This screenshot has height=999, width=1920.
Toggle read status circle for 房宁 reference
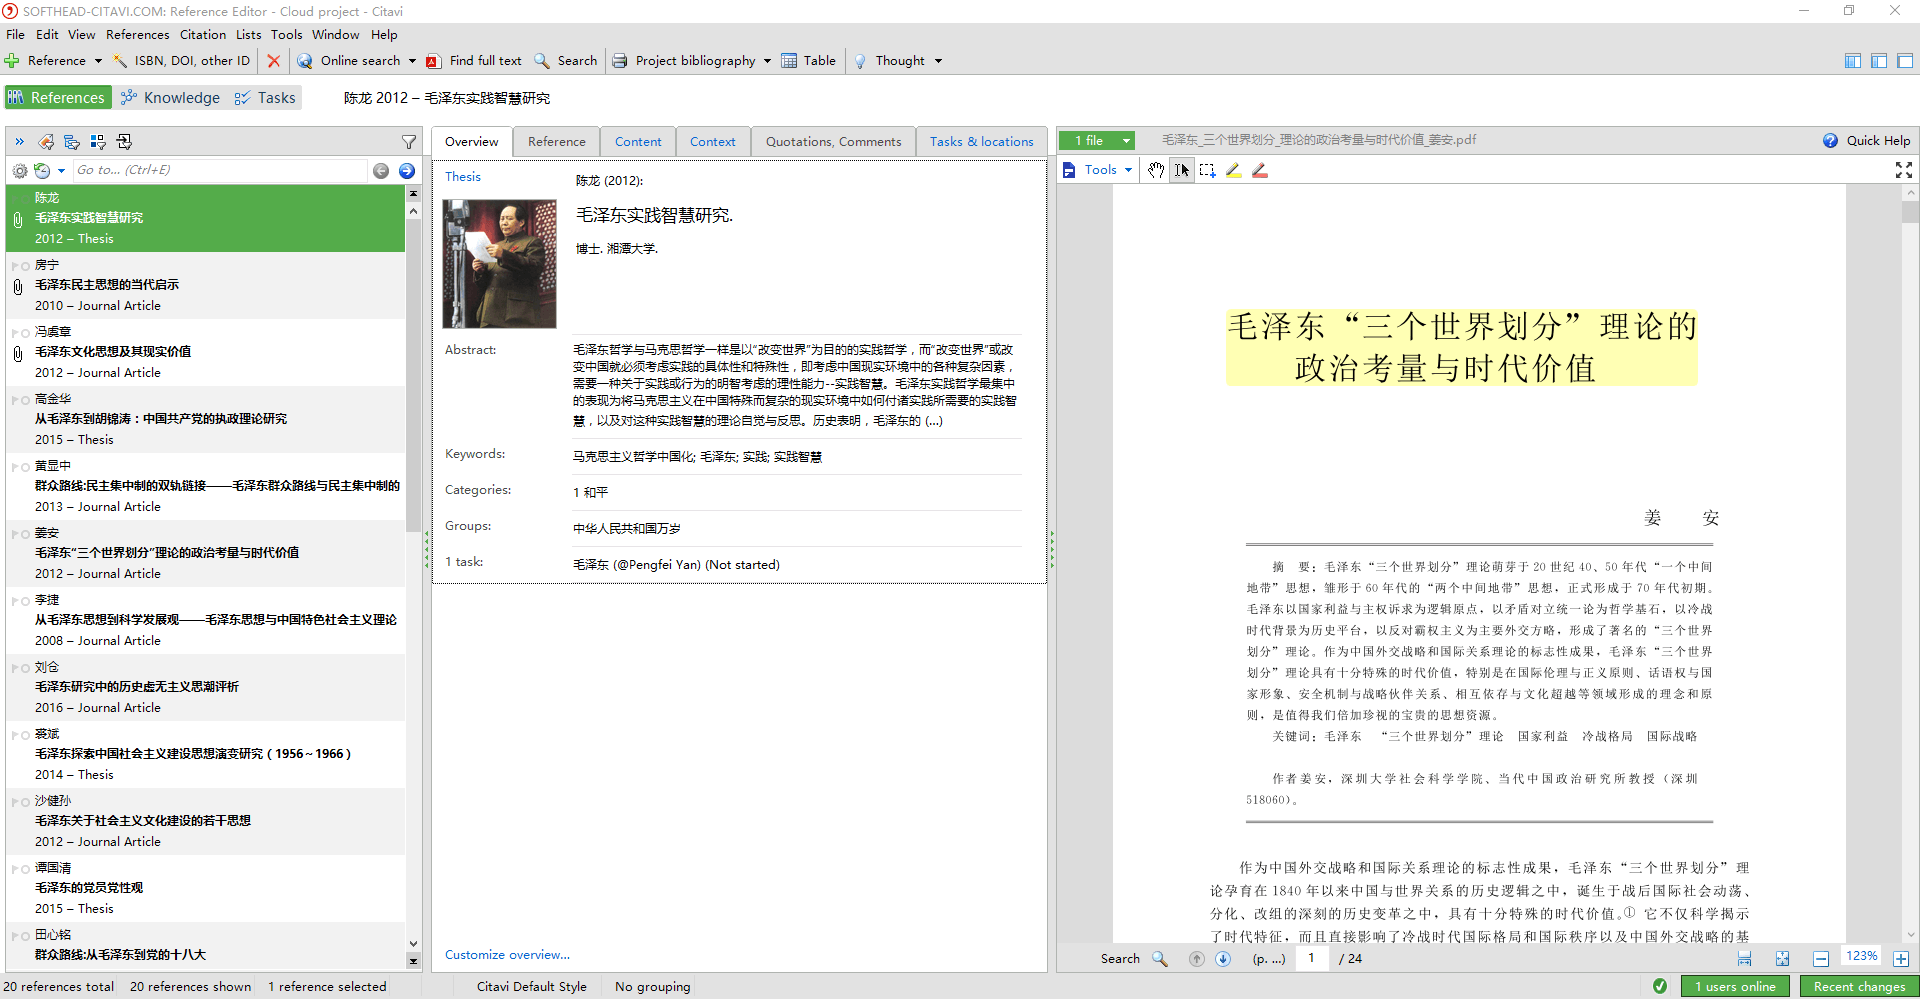(26, 266)
